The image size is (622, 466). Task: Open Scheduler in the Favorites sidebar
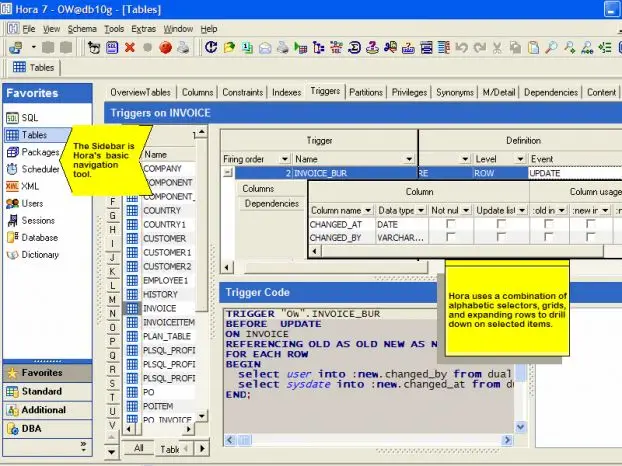[33, 169]
